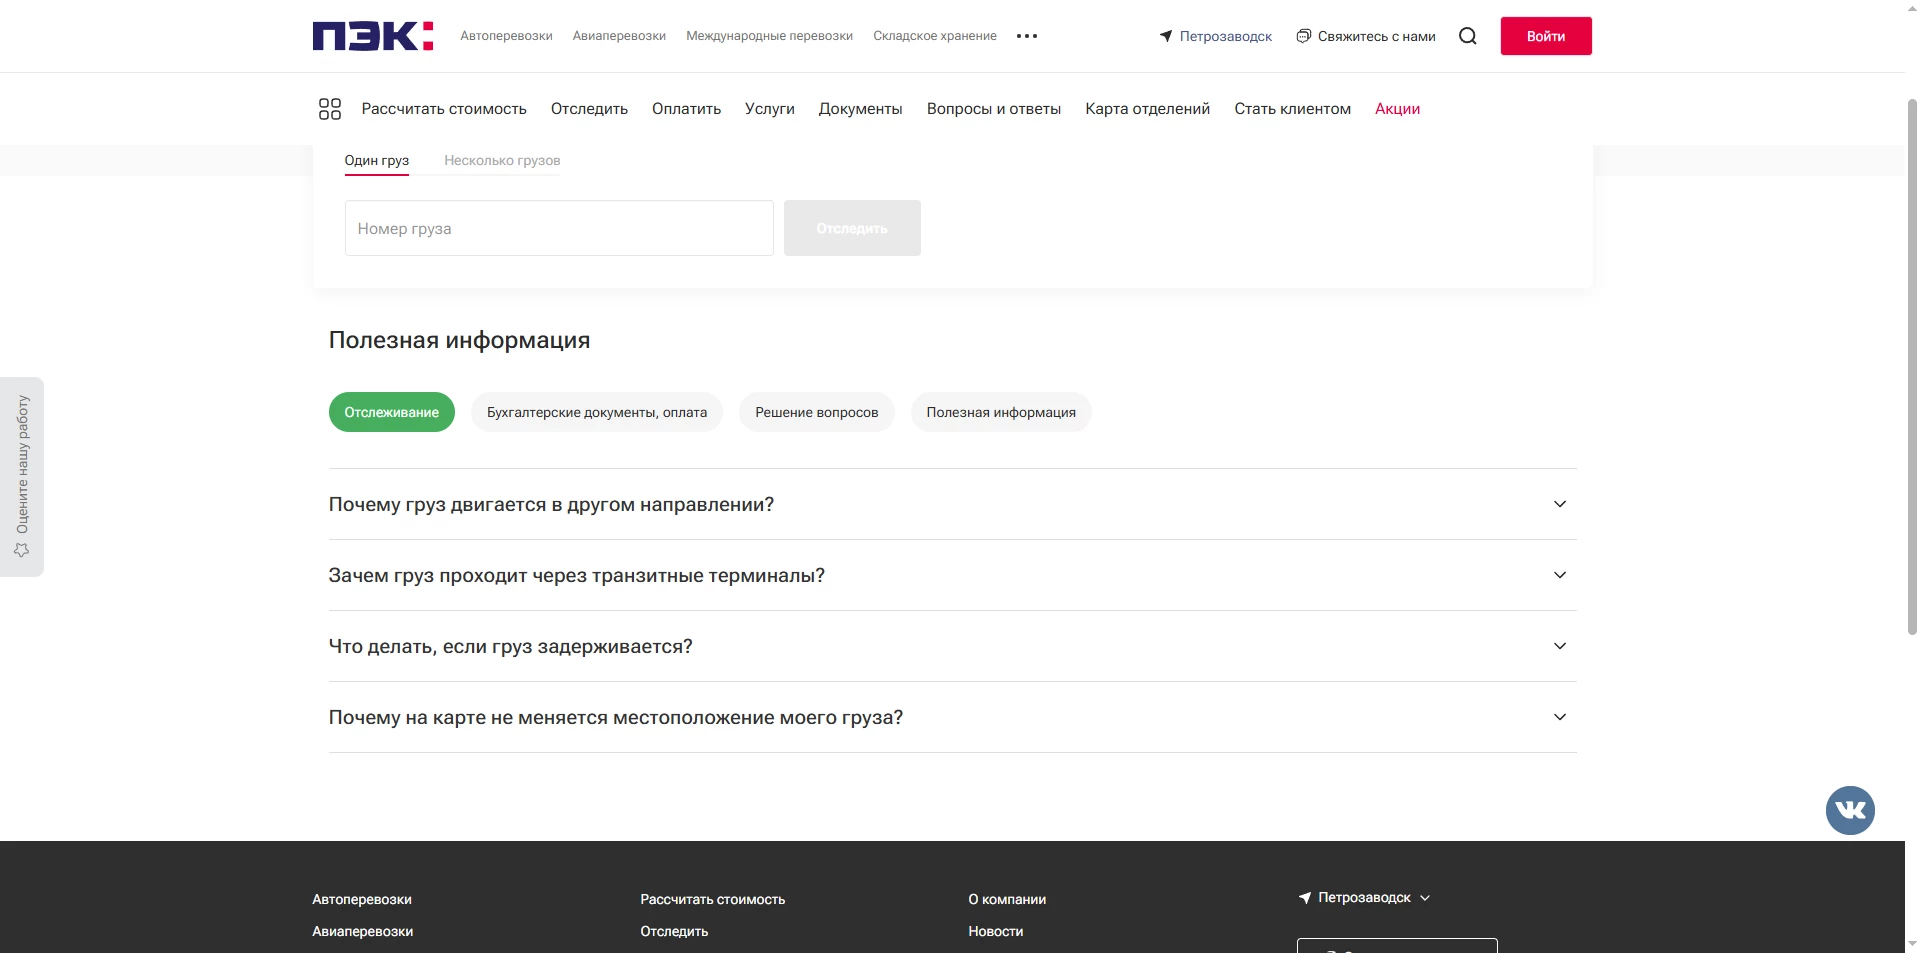Select the Отслеживание filter pill
Viewport: 1920px width, 953px height.
(x=392, y=412)
